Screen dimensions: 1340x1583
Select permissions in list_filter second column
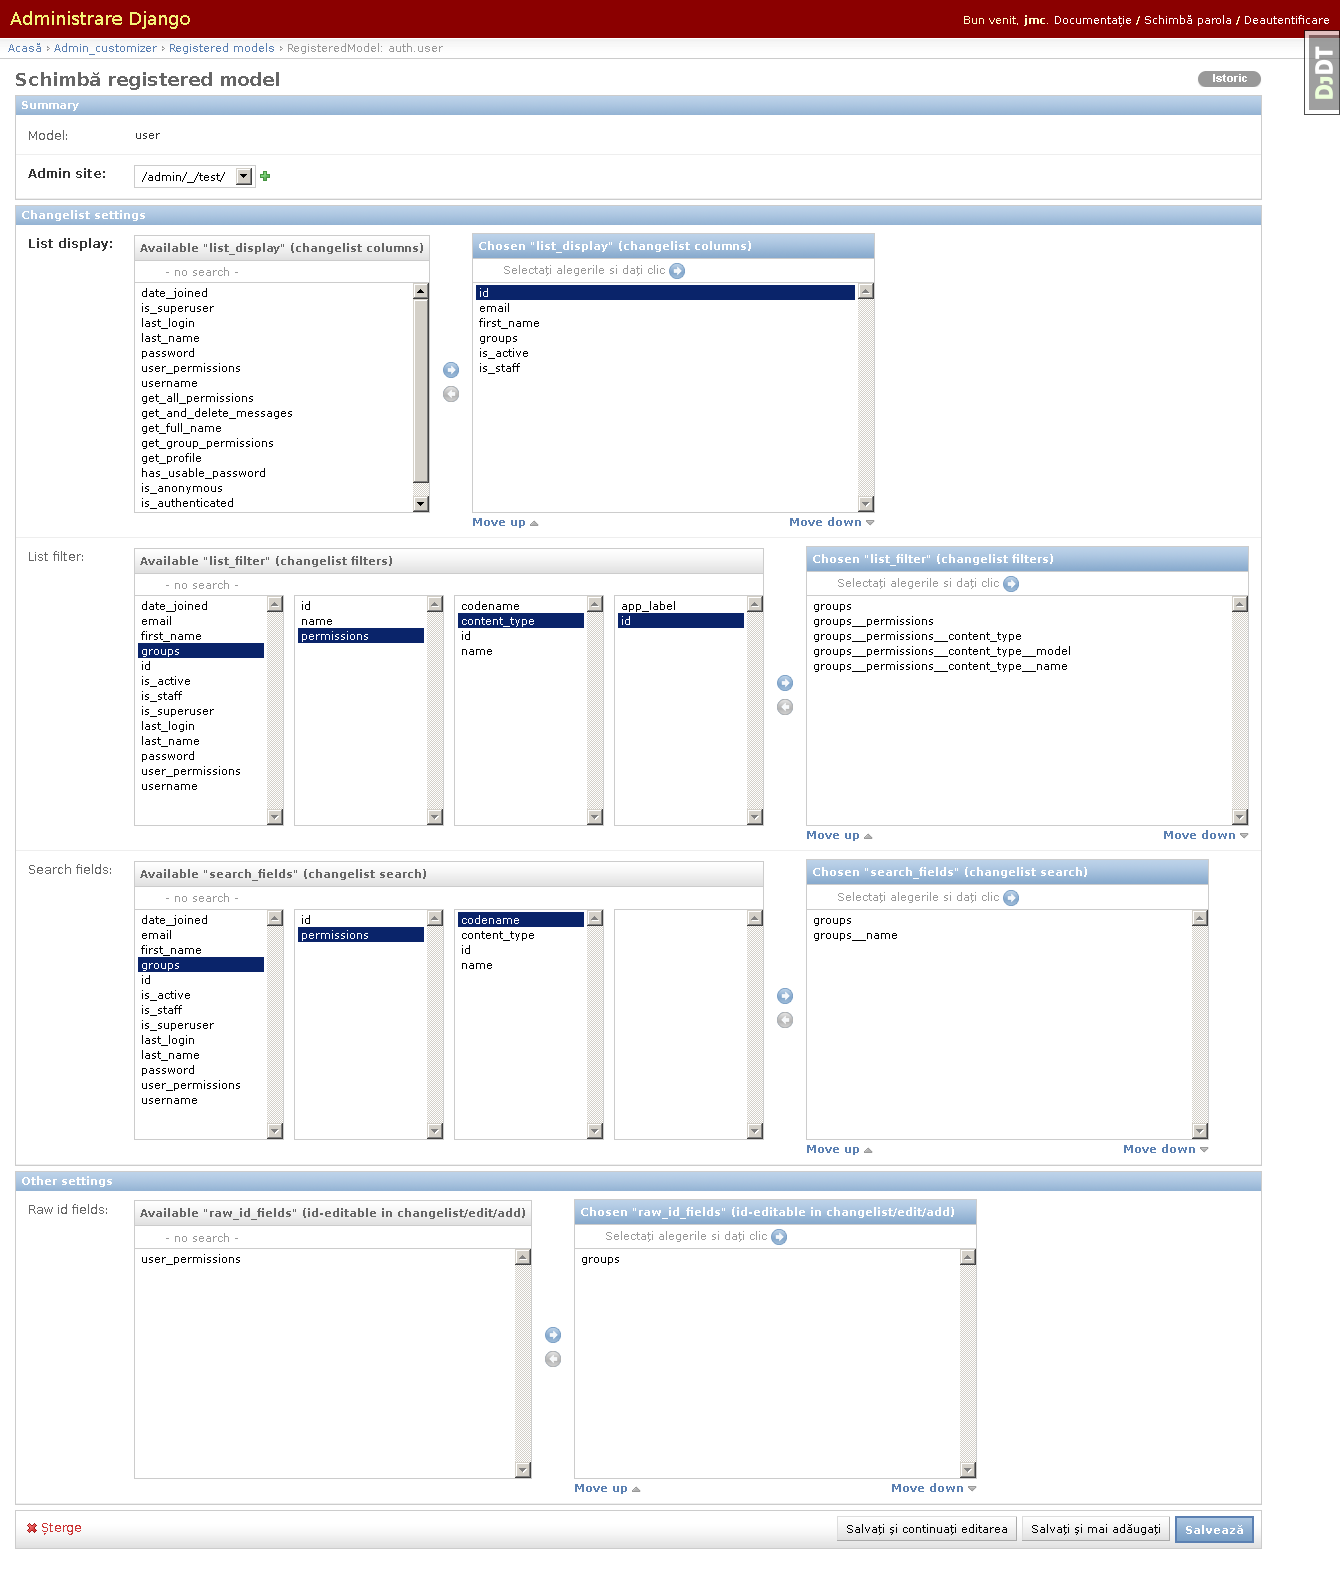[x=361, y=636]
